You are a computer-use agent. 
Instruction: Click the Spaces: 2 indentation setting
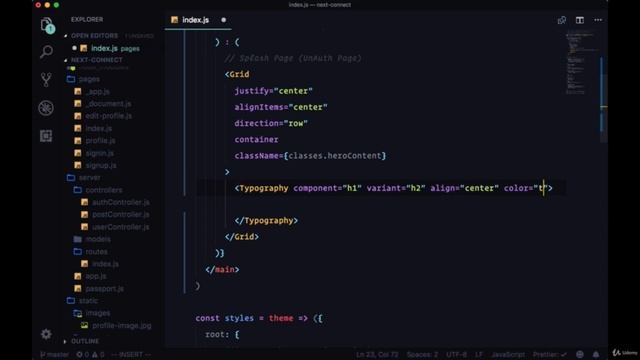coord(422,355)
